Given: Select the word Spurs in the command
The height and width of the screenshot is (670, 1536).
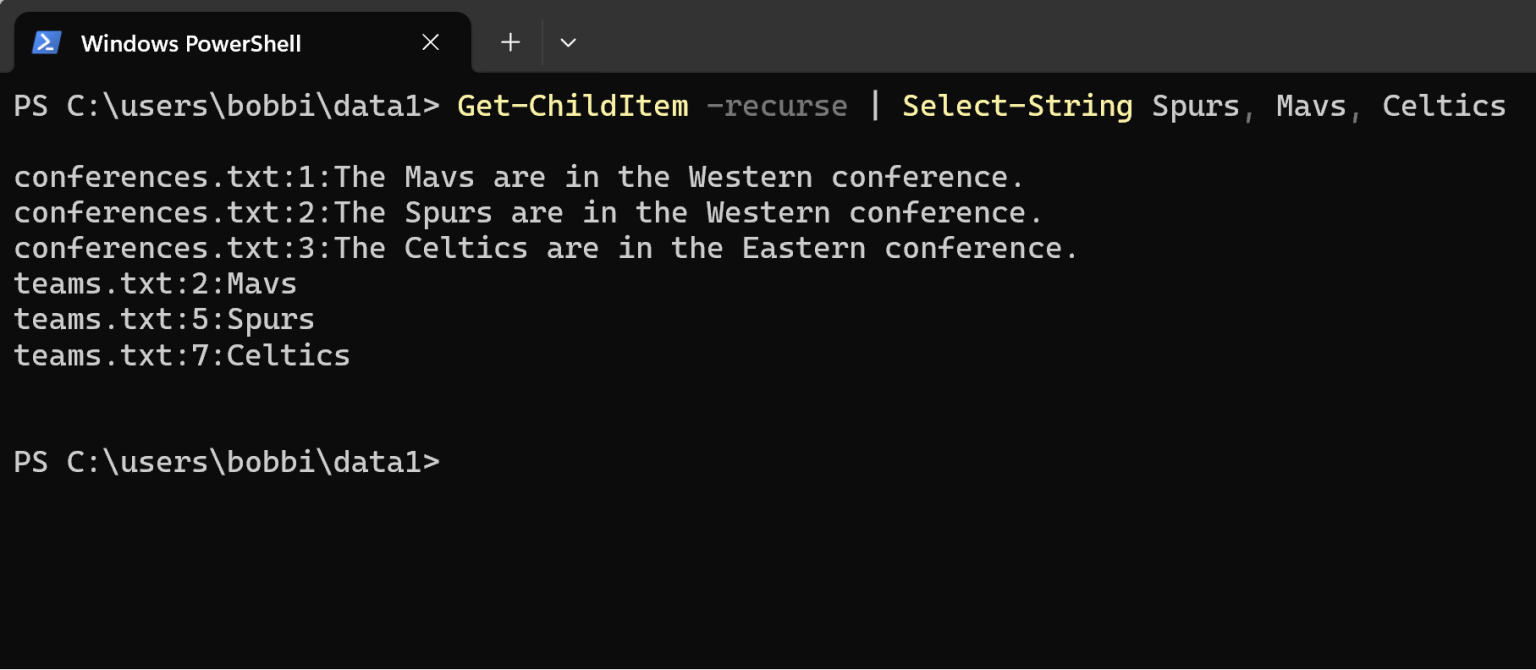Looking at the screenshot, I should [1194, 105].
